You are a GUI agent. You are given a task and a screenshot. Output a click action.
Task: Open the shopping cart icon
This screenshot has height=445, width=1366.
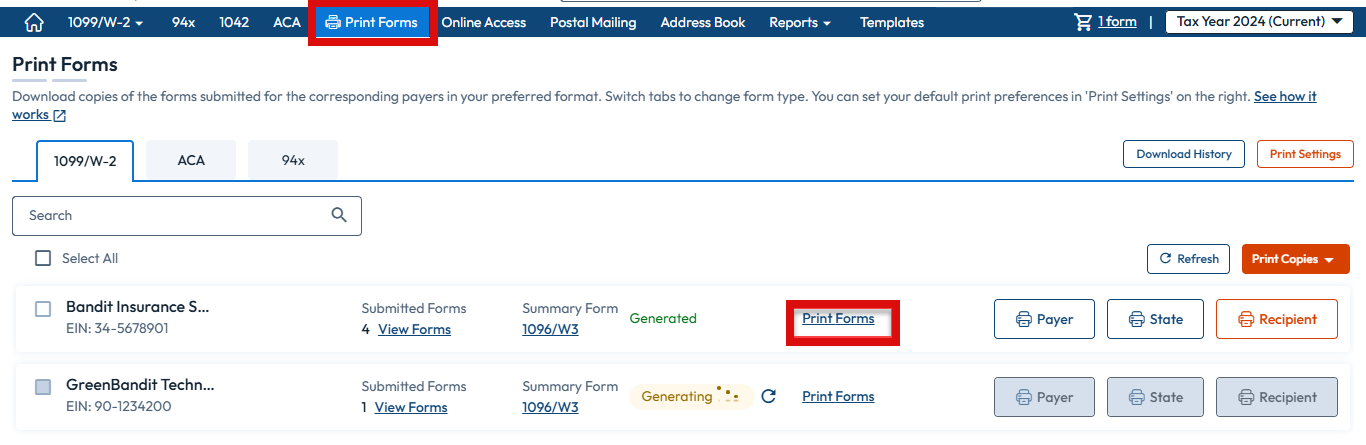(1083, 22)
